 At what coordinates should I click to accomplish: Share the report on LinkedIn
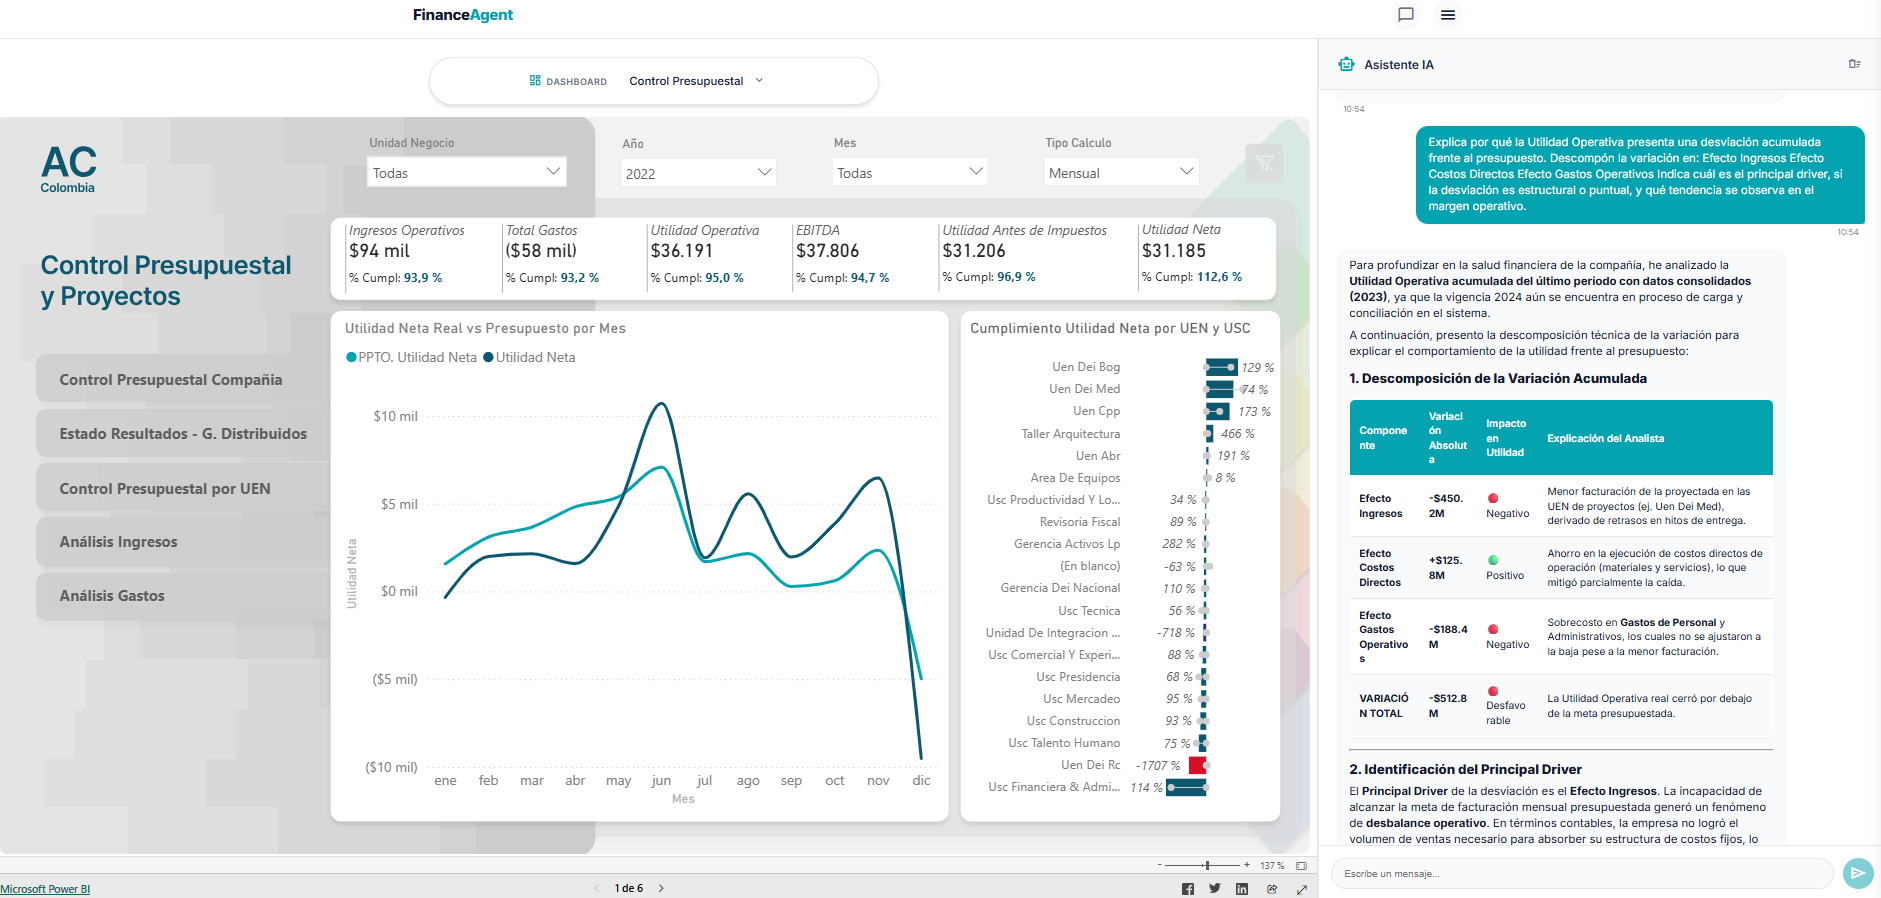pos(1242,889)
